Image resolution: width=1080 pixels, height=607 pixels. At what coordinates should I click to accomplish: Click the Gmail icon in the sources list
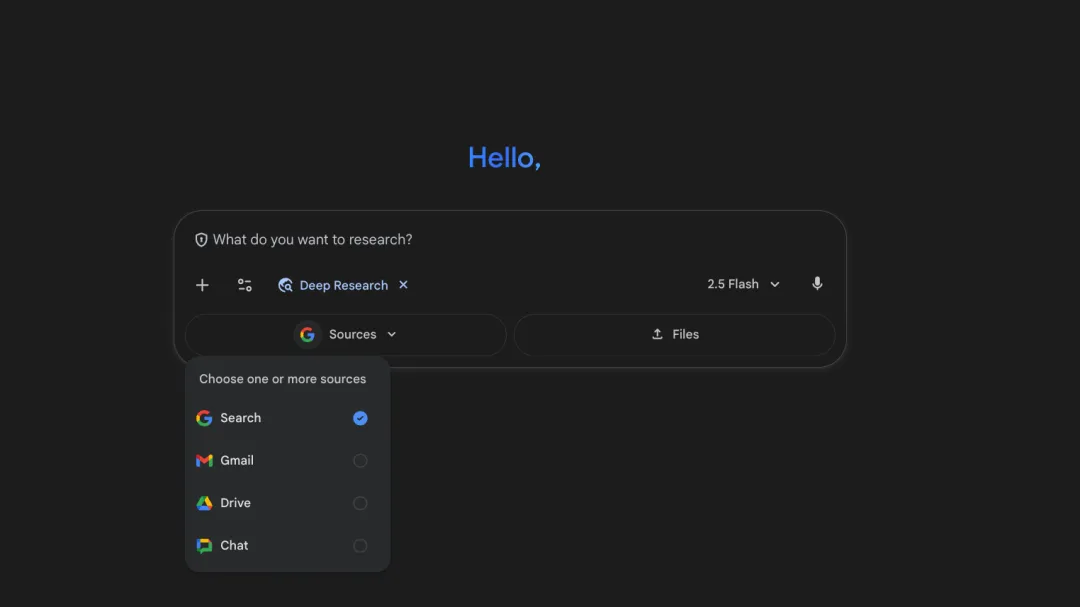point(204,460)
